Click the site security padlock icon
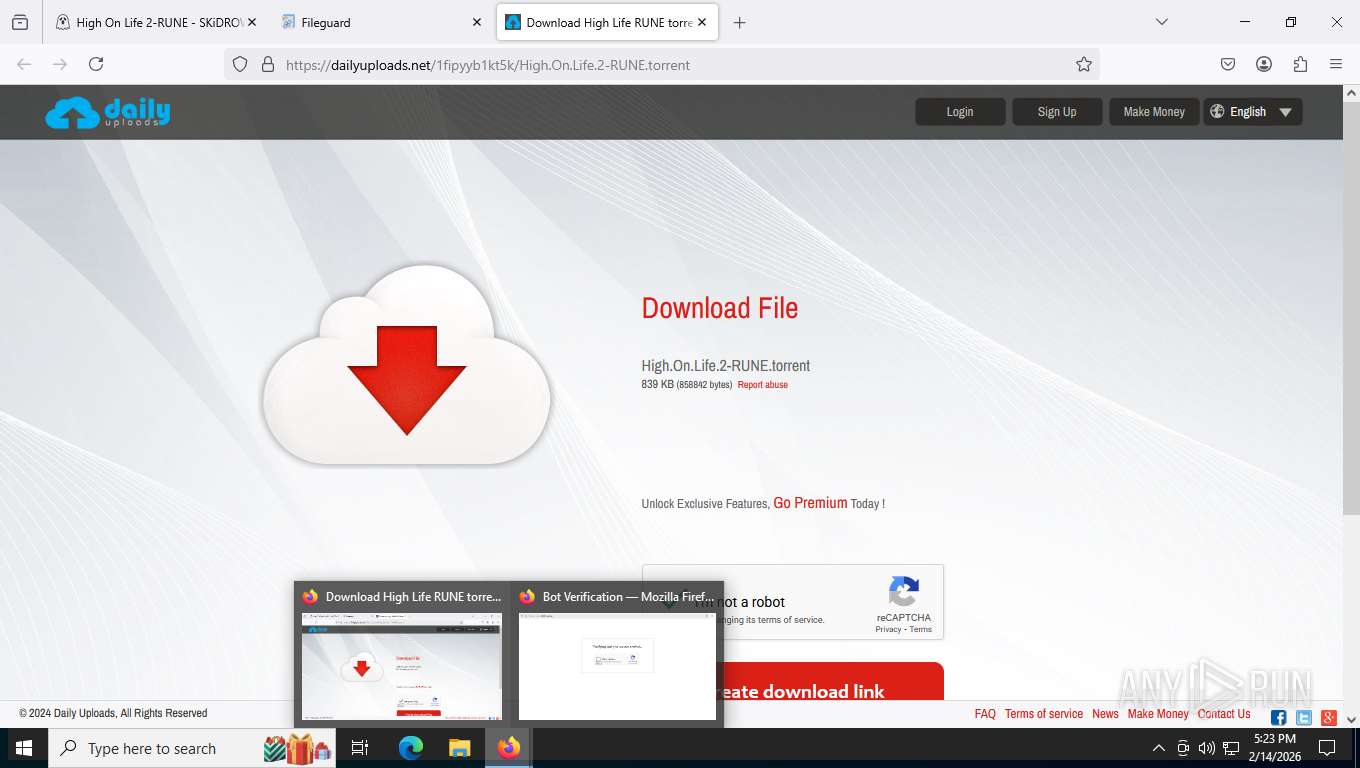The width and height of the screenshot is (1360, 768). [x=267, y=64]
